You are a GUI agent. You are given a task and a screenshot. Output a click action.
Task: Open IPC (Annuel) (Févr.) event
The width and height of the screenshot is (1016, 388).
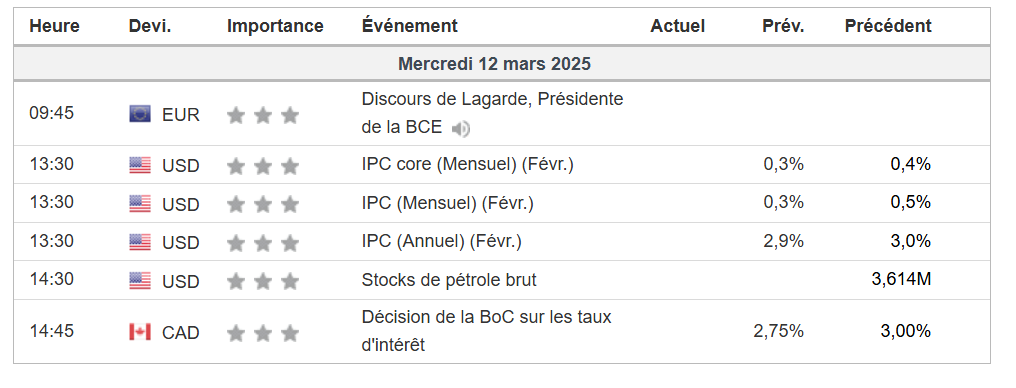tap(441, 242)
